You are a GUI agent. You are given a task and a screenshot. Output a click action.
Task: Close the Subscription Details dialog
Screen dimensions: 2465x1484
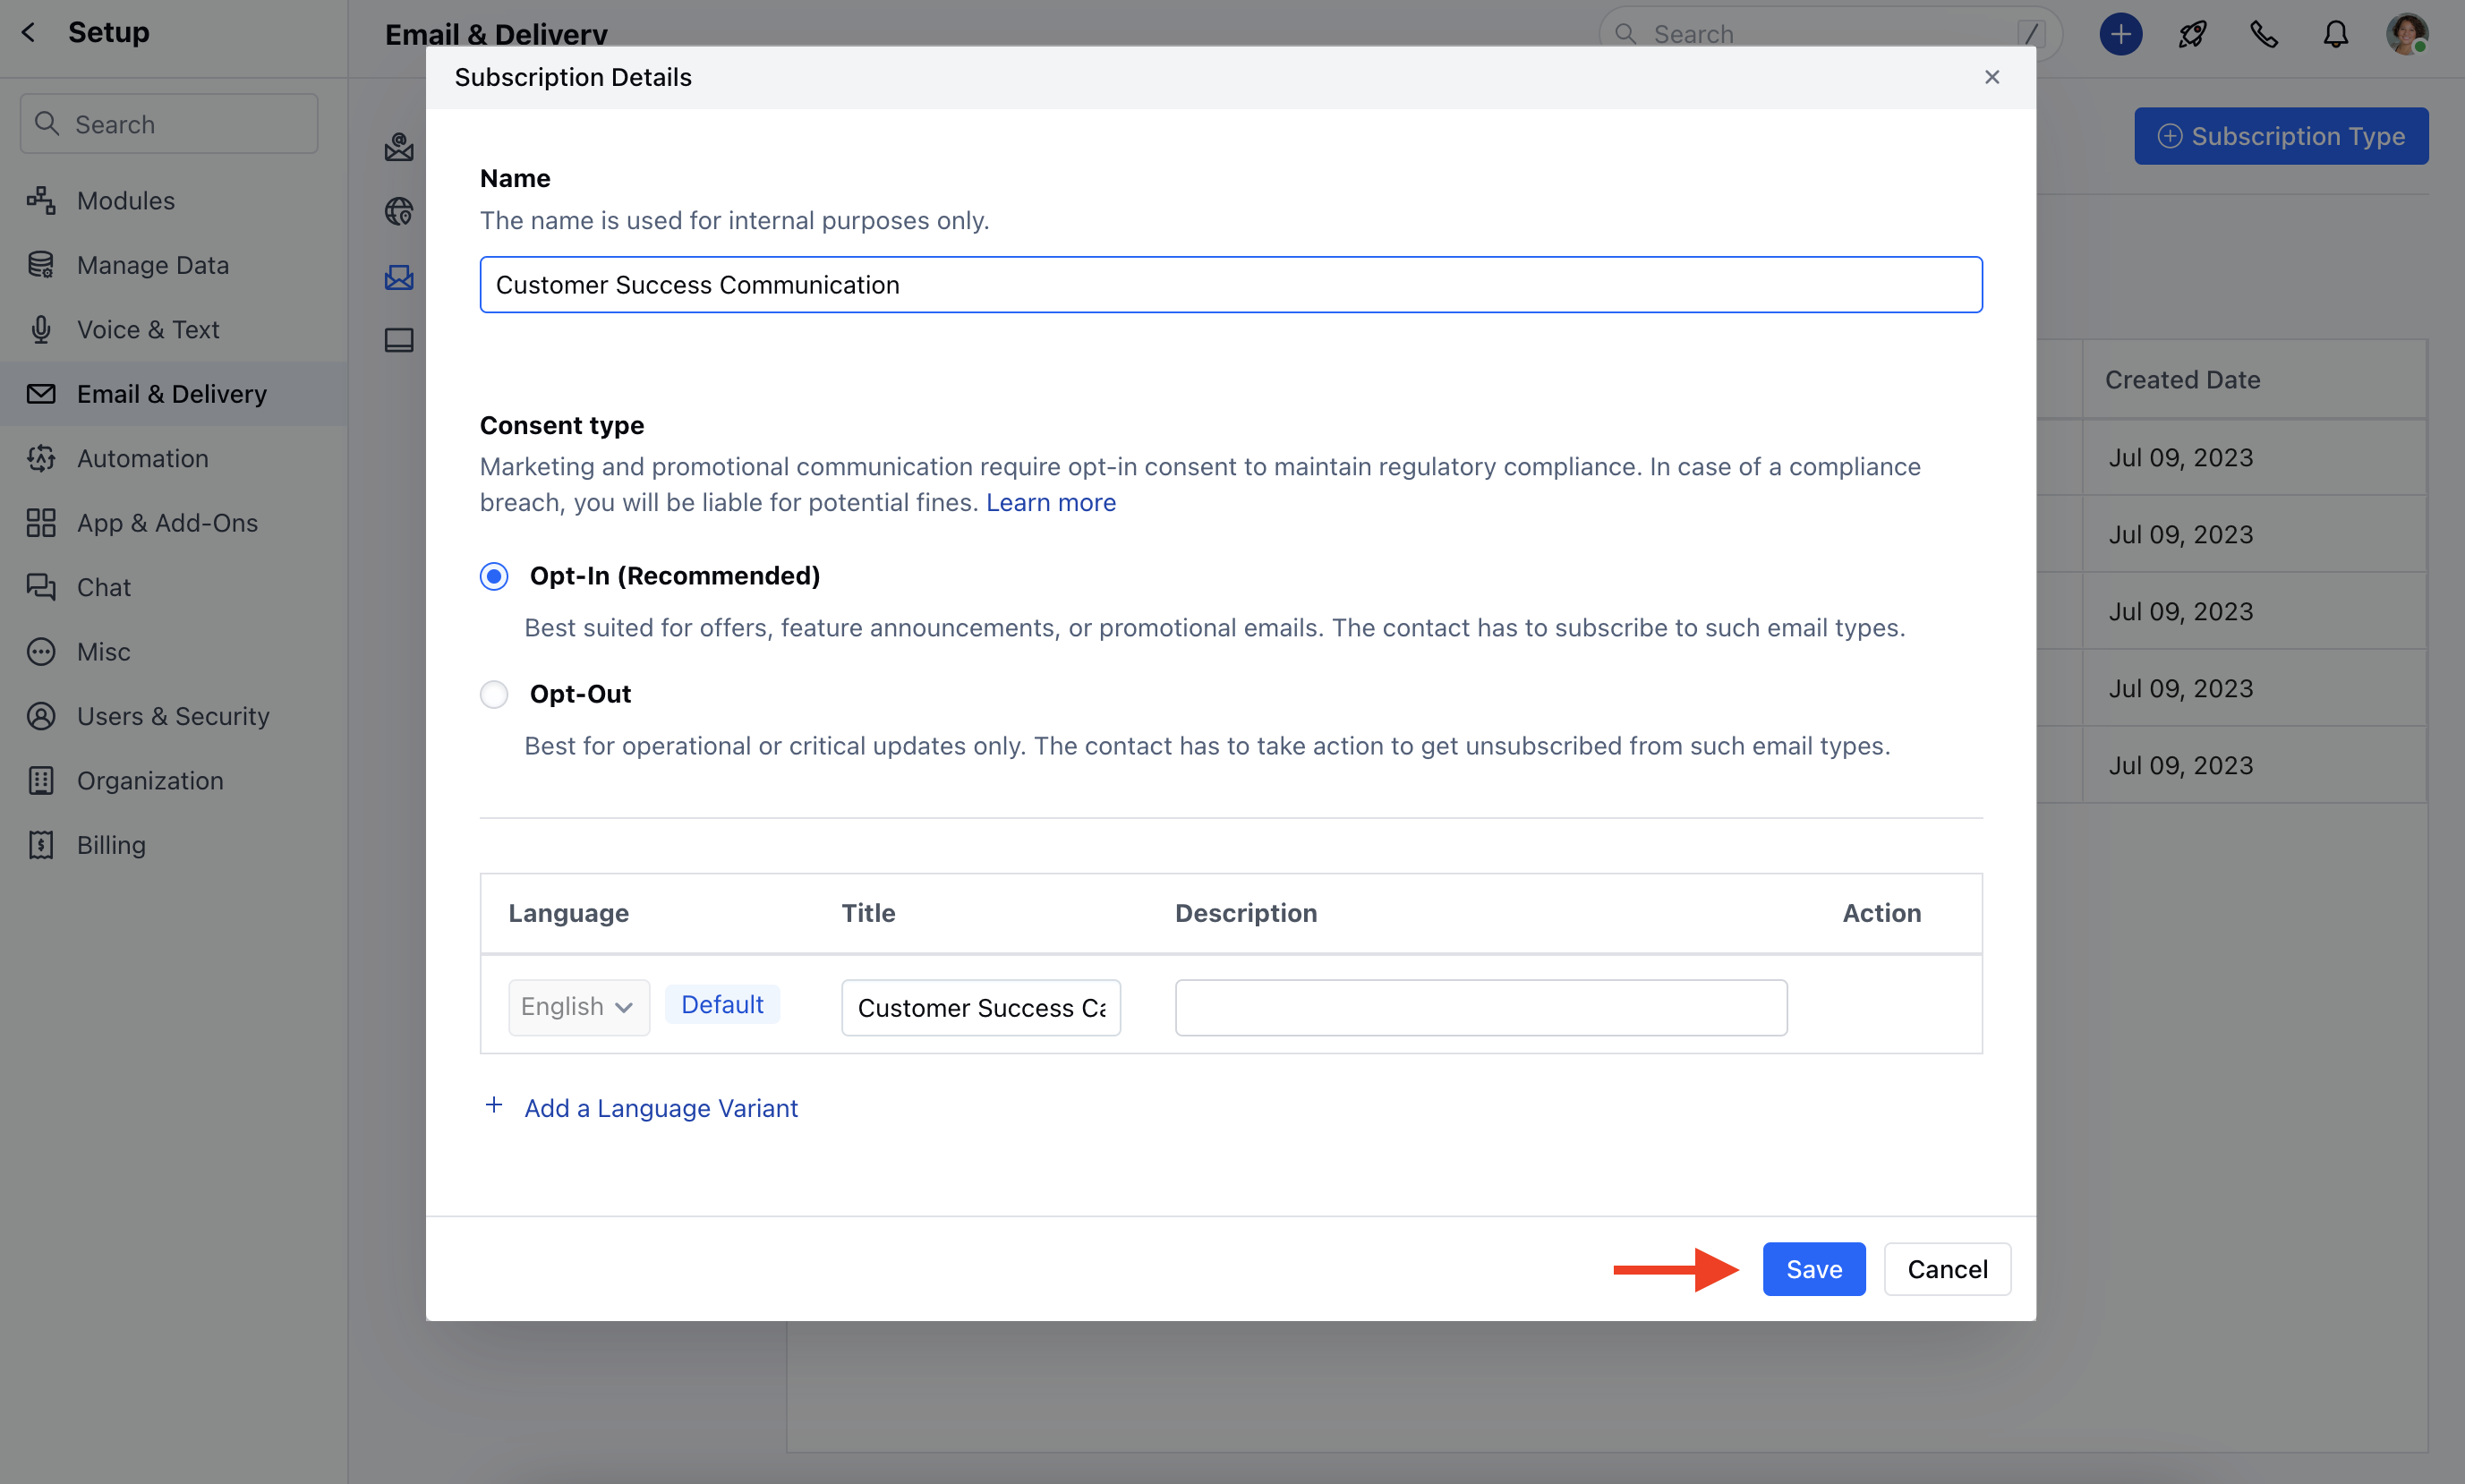point(1991,77)
